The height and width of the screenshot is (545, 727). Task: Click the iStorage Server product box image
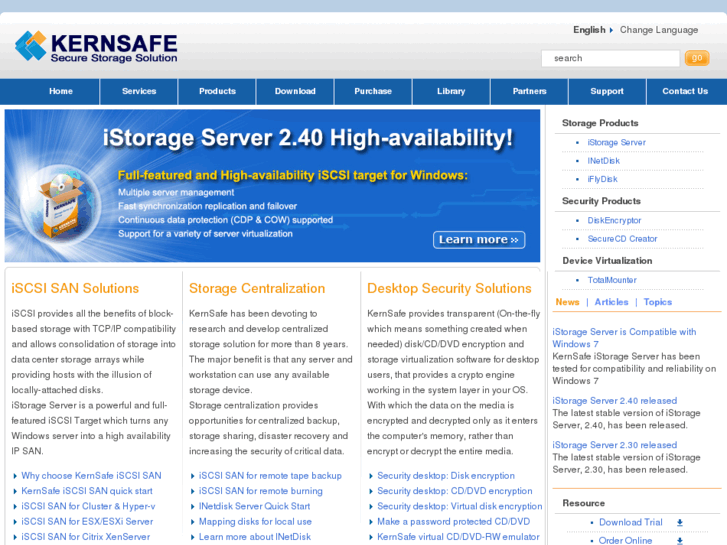pos(60,205)
